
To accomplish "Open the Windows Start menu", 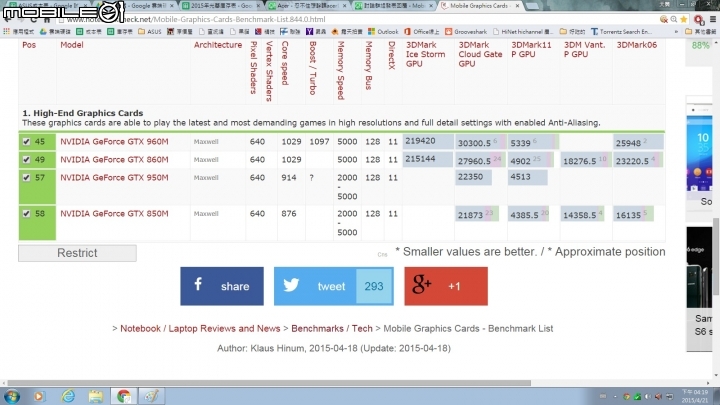I will click(x=11, y=396).
